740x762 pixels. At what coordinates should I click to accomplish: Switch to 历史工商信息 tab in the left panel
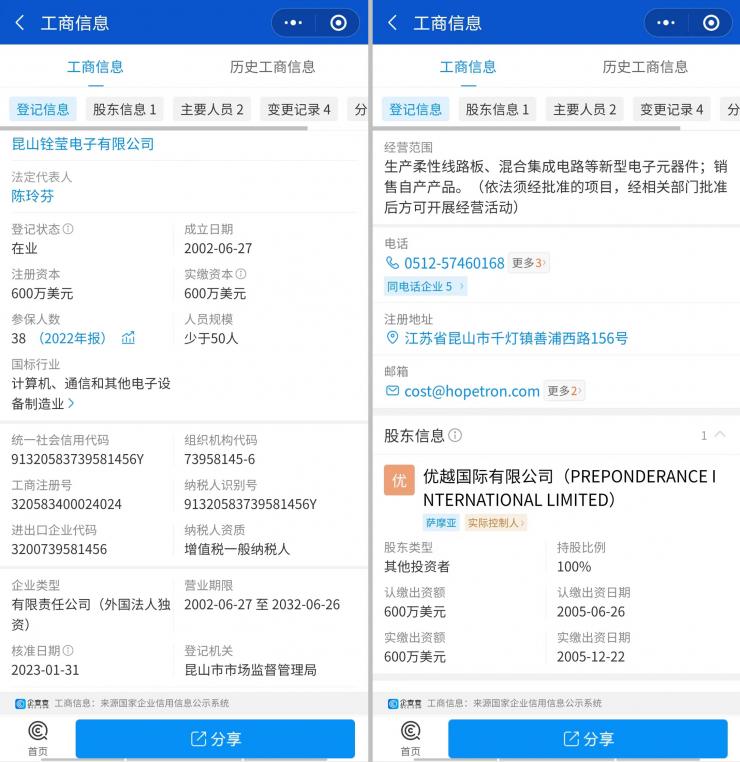[272, 67]
